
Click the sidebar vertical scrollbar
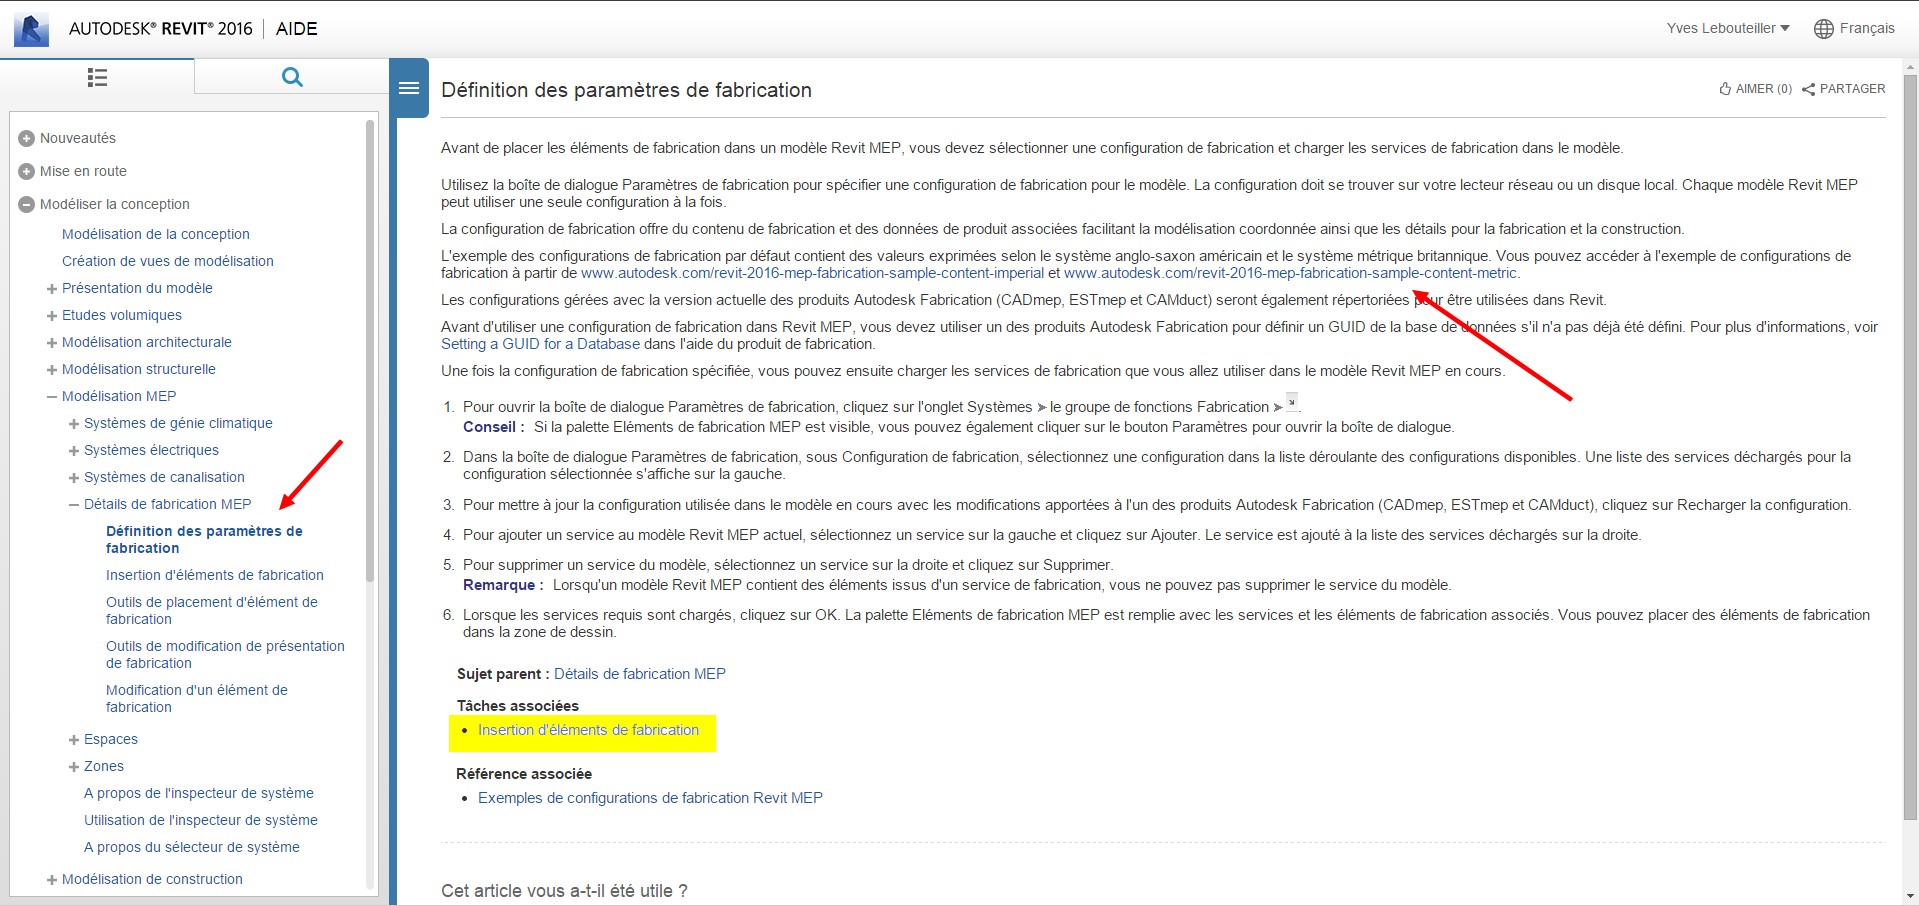[370, 350]
